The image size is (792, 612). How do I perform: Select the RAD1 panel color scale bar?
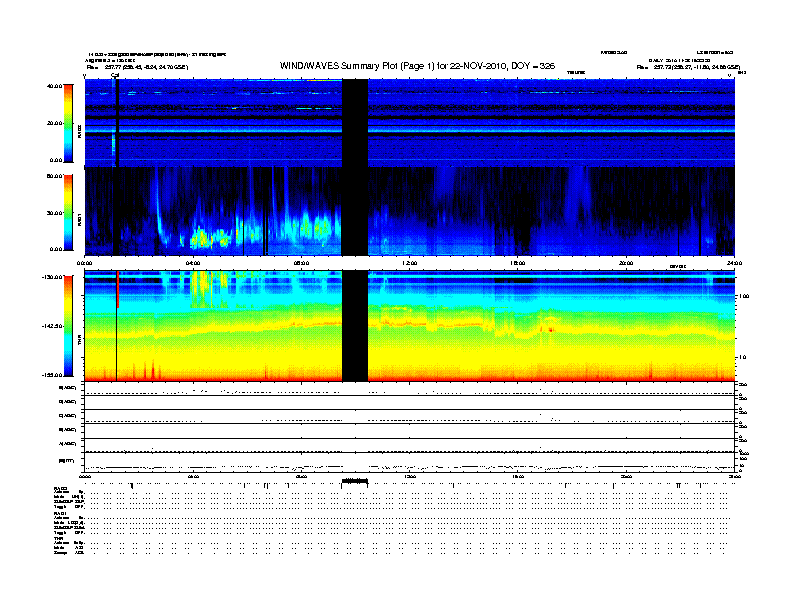68,213
